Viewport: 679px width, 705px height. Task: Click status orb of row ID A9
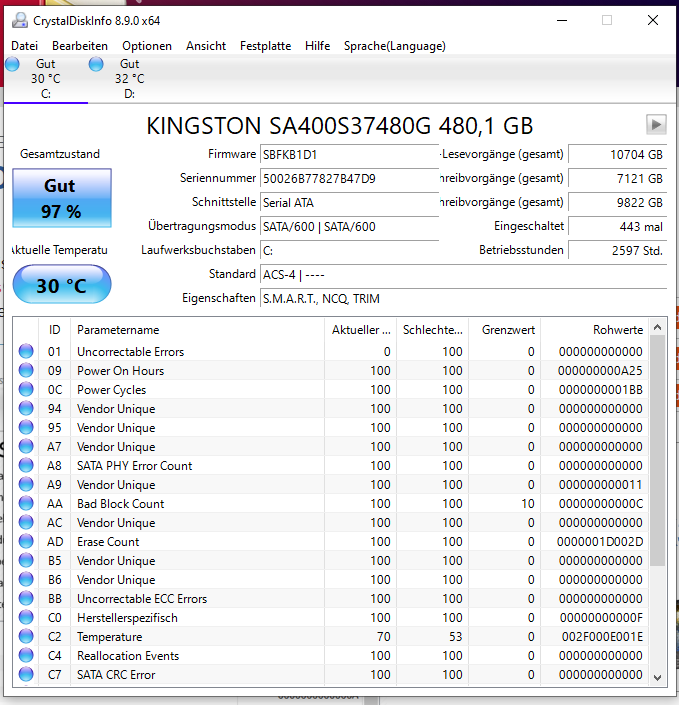26,484
